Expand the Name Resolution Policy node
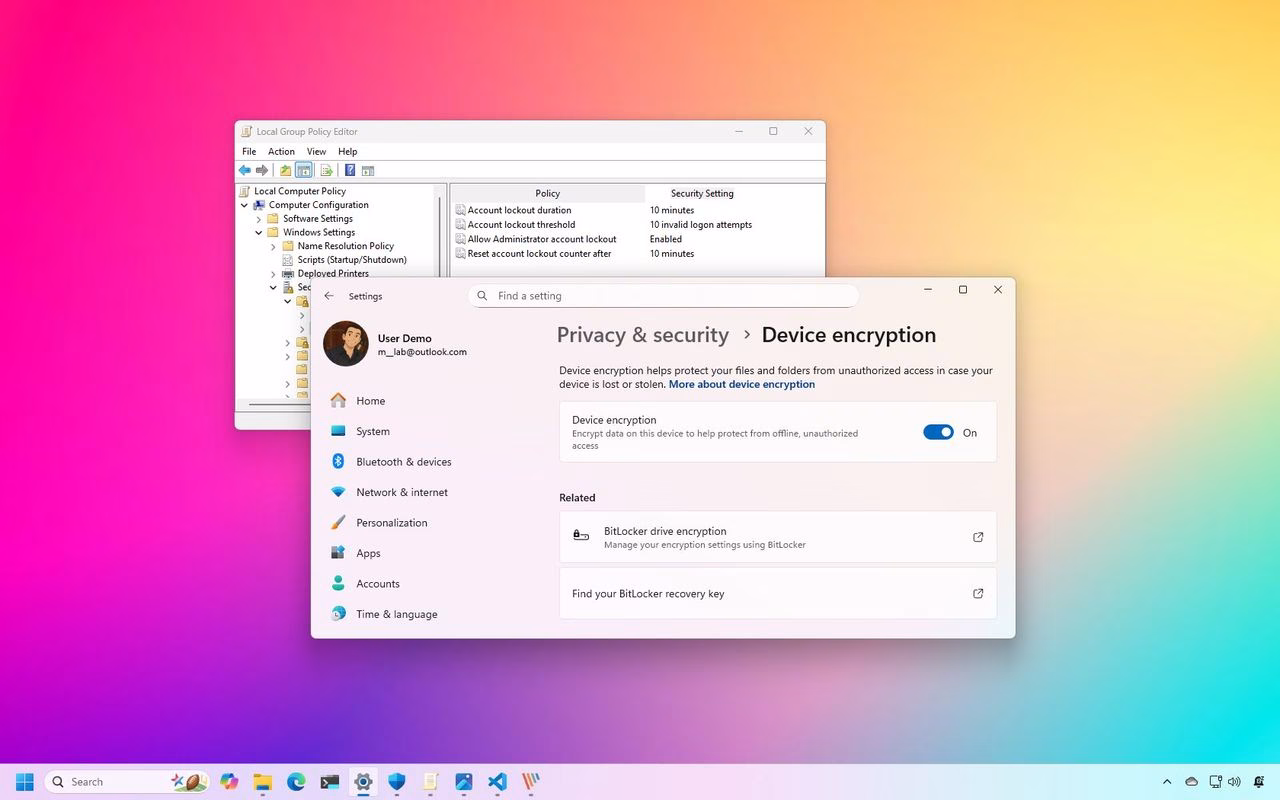 tap(273, 246)
